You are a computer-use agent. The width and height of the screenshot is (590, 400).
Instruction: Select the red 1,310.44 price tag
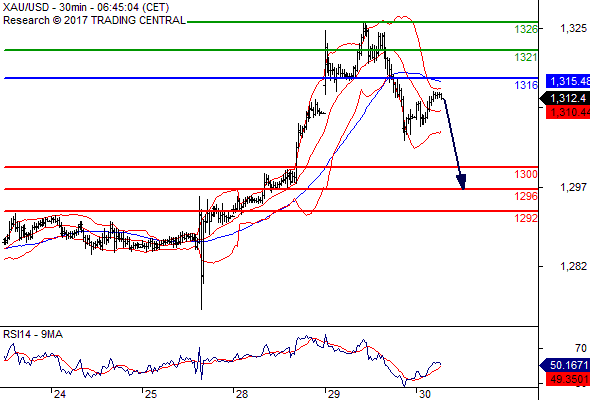point(568,112)
